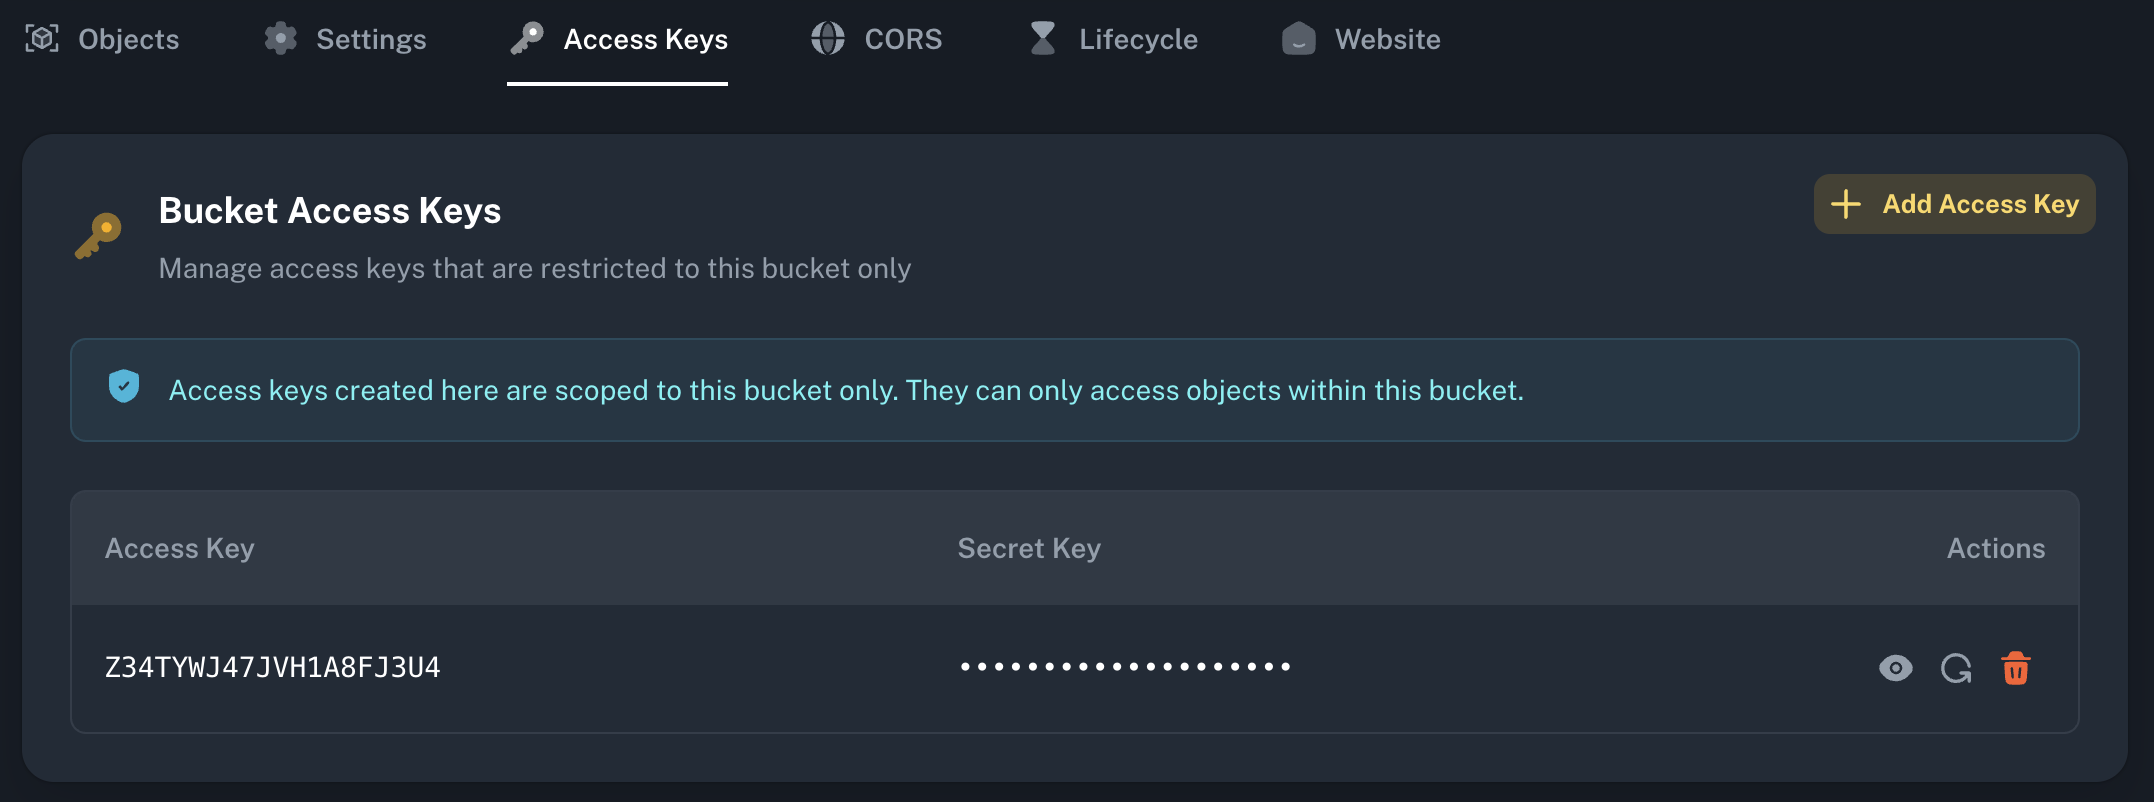Switch to the Website tab
This screenshot has width=2154, height=802.
pyautogui.click(x=1361, y=39)
